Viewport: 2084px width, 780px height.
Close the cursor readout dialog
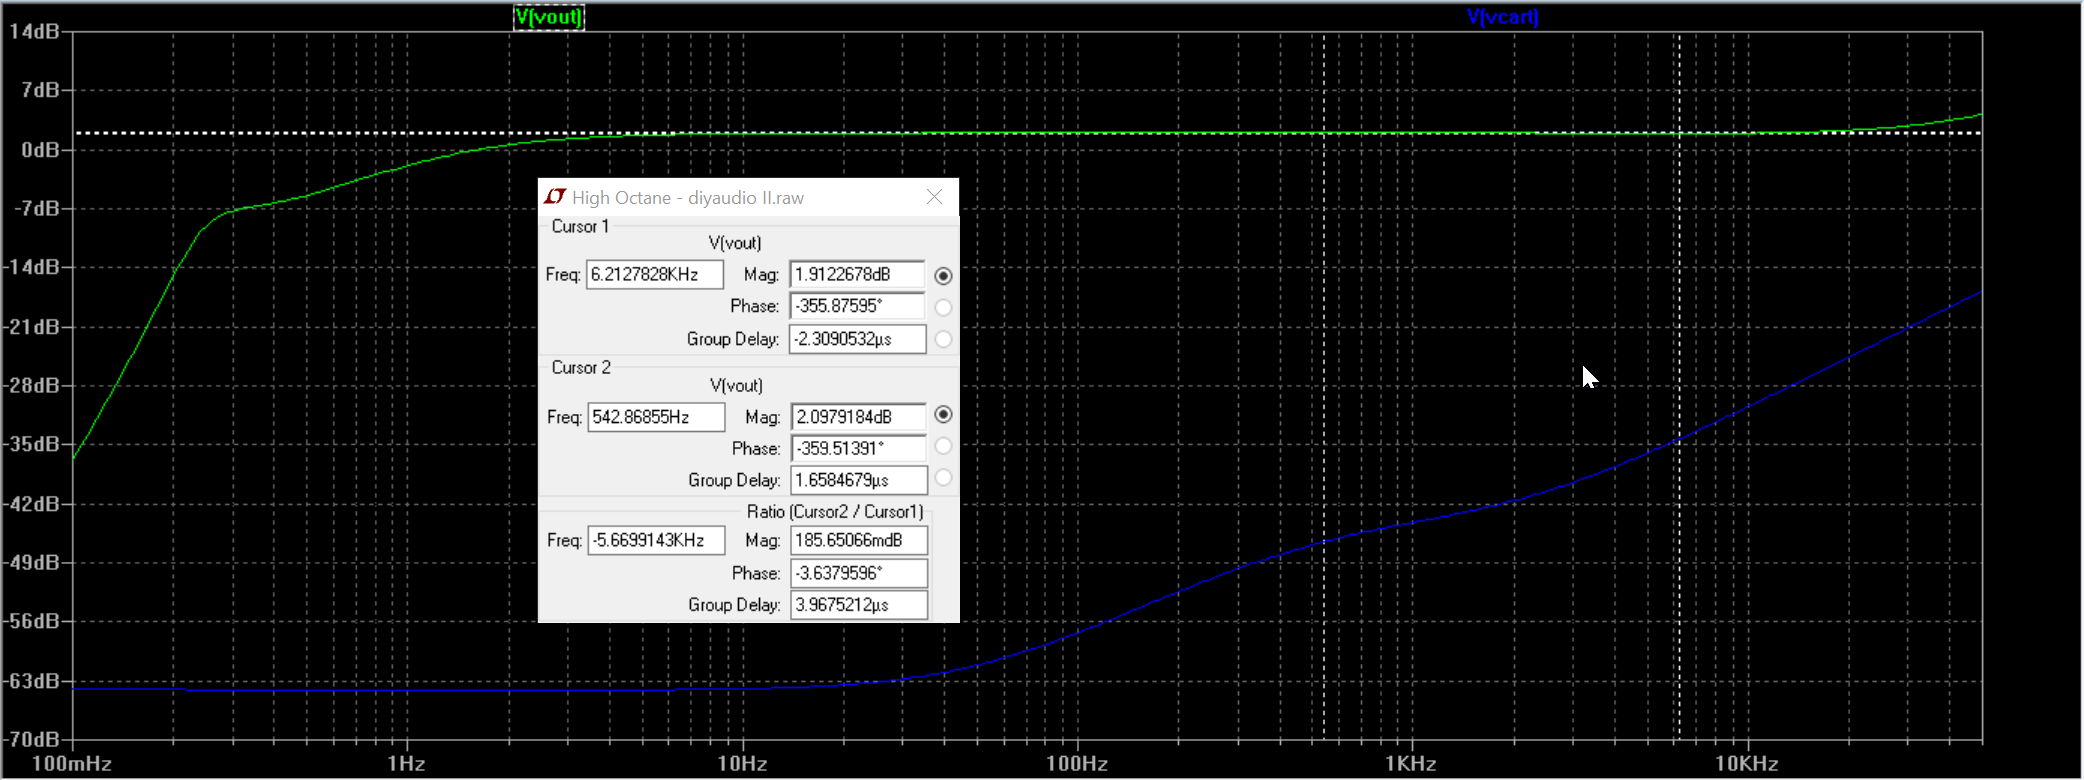pyautogui.click(x=934, y=197)
